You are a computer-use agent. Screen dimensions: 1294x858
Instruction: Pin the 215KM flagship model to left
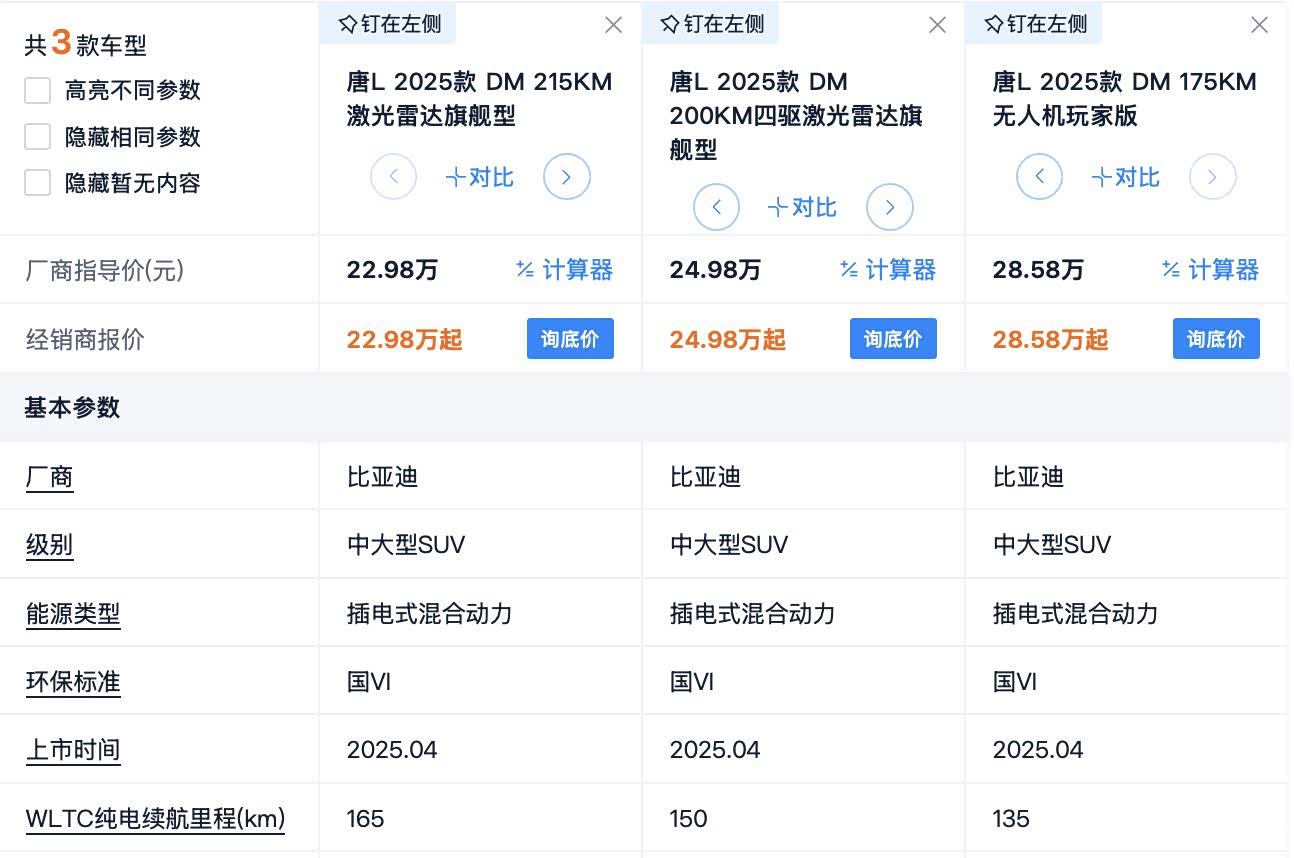[x=389, y=24]
